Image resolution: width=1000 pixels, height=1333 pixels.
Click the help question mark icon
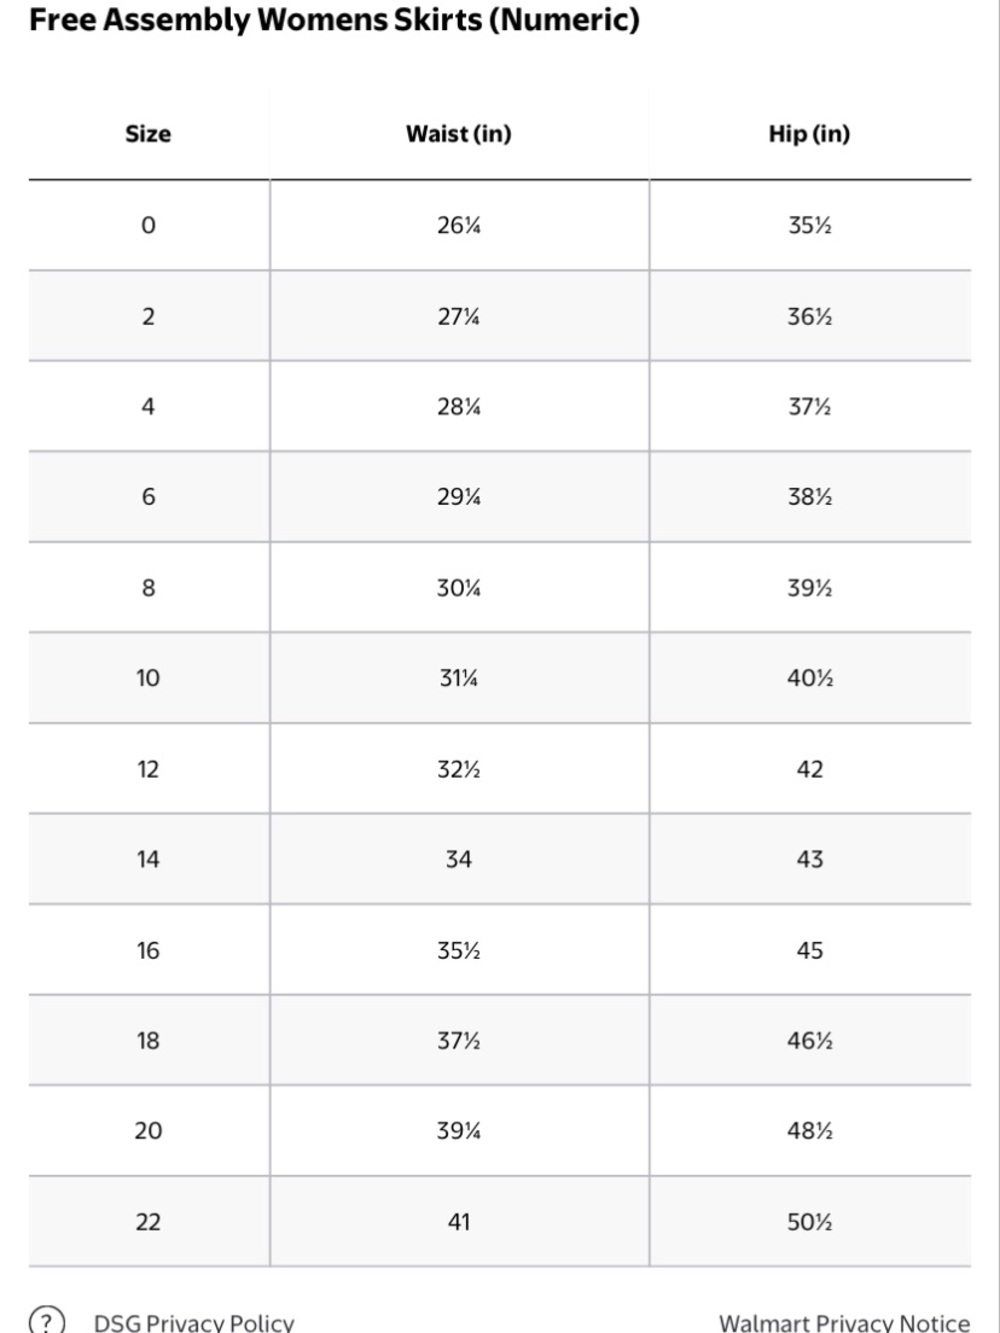point(47,1321)
